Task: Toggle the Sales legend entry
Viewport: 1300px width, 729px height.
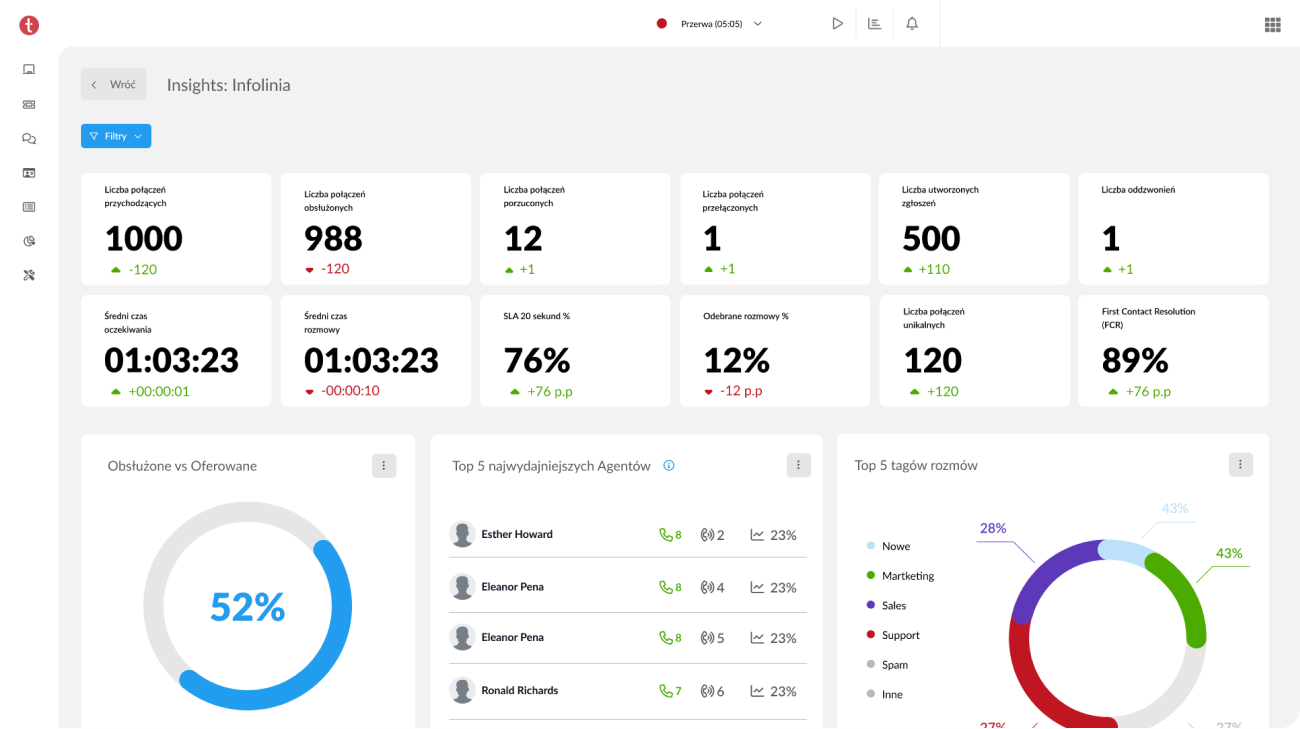Action: coord(886,605)
